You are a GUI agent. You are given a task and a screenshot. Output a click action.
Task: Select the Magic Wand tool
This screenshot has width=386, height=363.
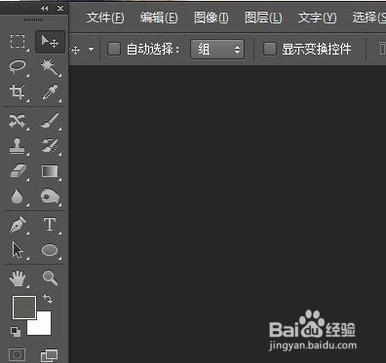[x=50, y=67]
